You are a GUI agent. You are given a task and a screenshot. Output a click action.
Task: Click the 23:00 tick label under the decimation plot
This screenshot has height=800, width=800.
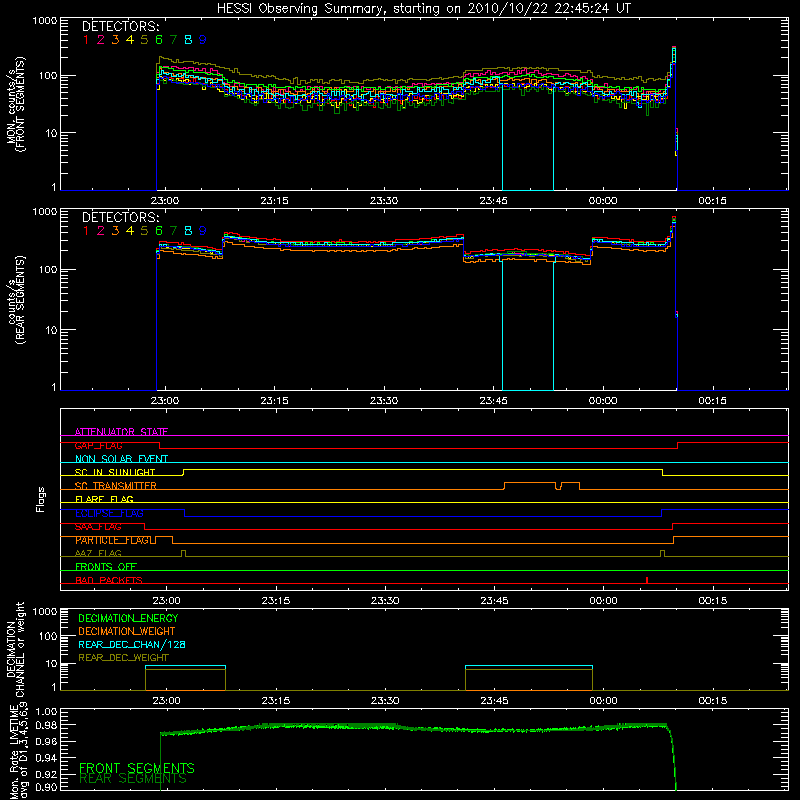pos(166,701)
